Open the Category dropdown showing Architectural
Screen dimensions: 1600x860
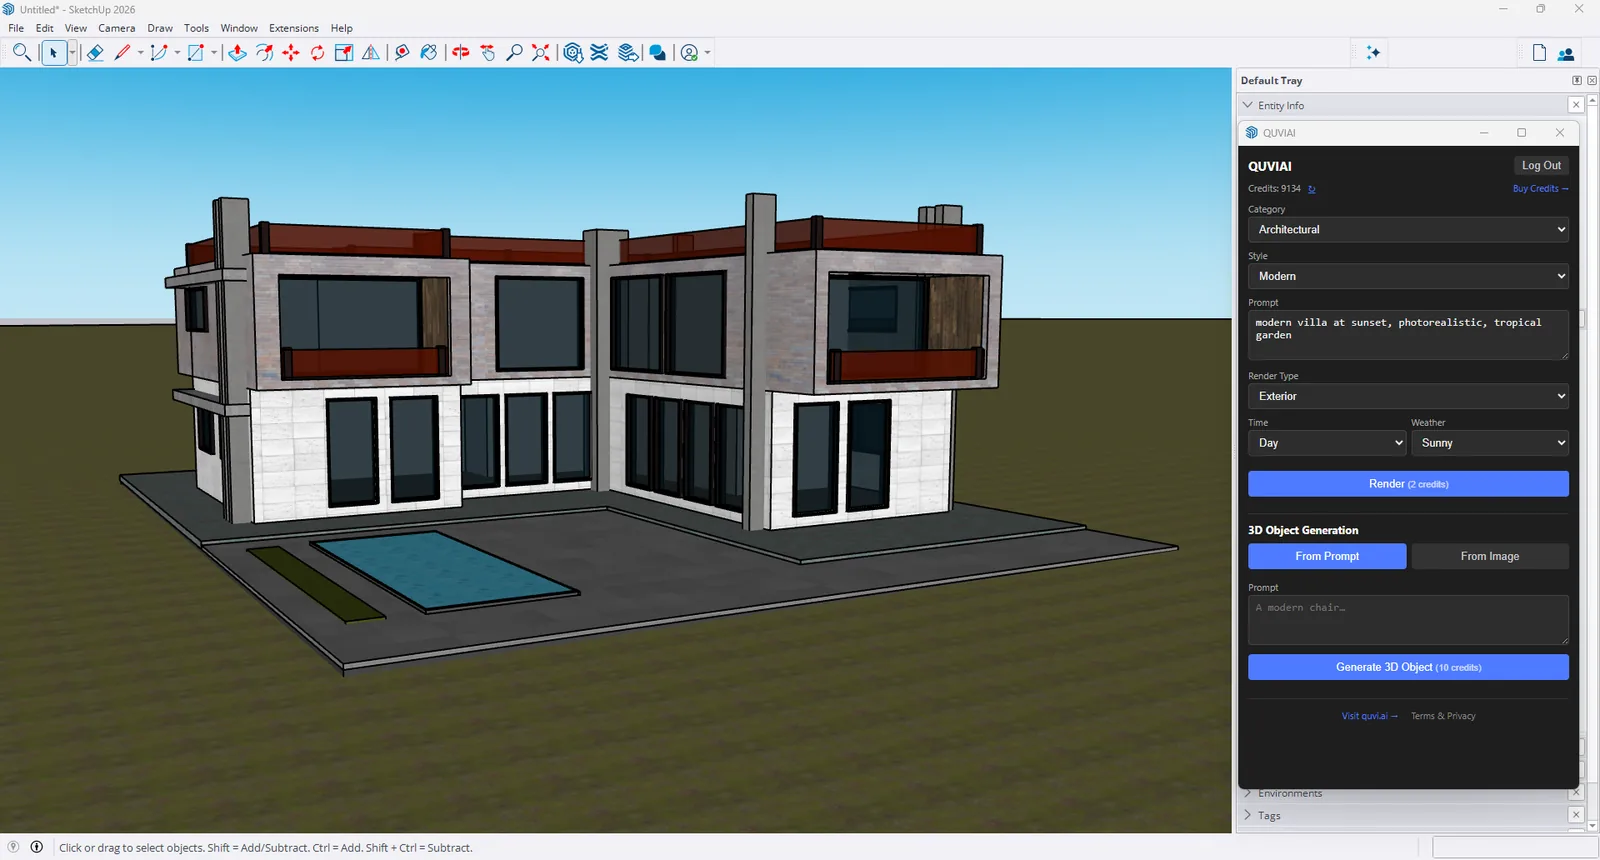[x=1408, y=230]
